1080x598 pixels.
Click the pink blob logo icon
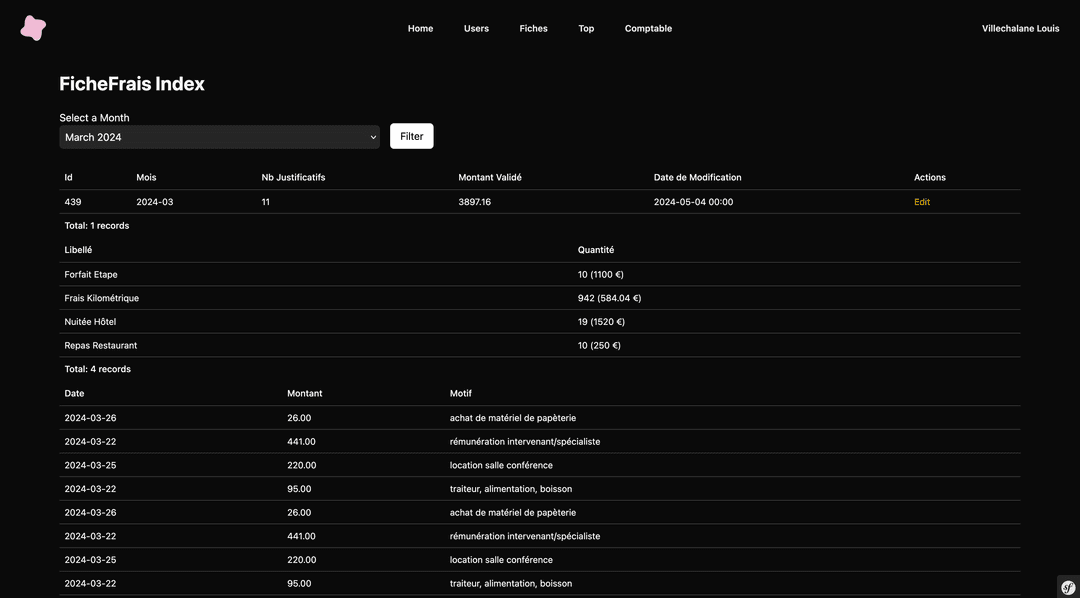pos(33,28)
